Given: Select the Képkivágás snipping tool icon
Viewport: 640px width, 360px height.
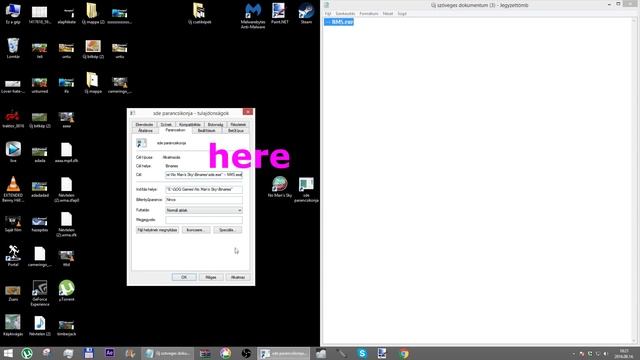Looking at the screenshot, I should pos(13,325).
